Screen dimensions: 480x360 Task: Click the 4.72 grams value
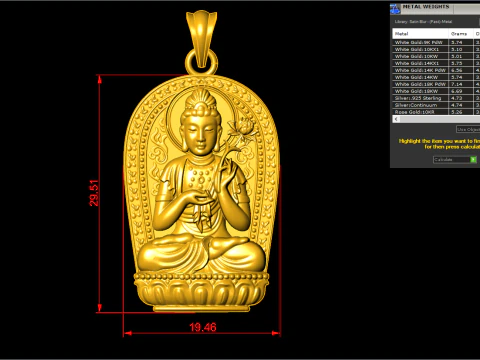(x=457, y=98)
